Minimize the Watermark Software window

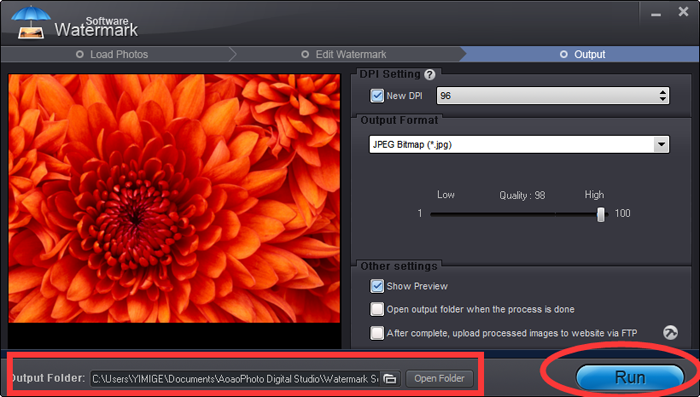(655, 15)
